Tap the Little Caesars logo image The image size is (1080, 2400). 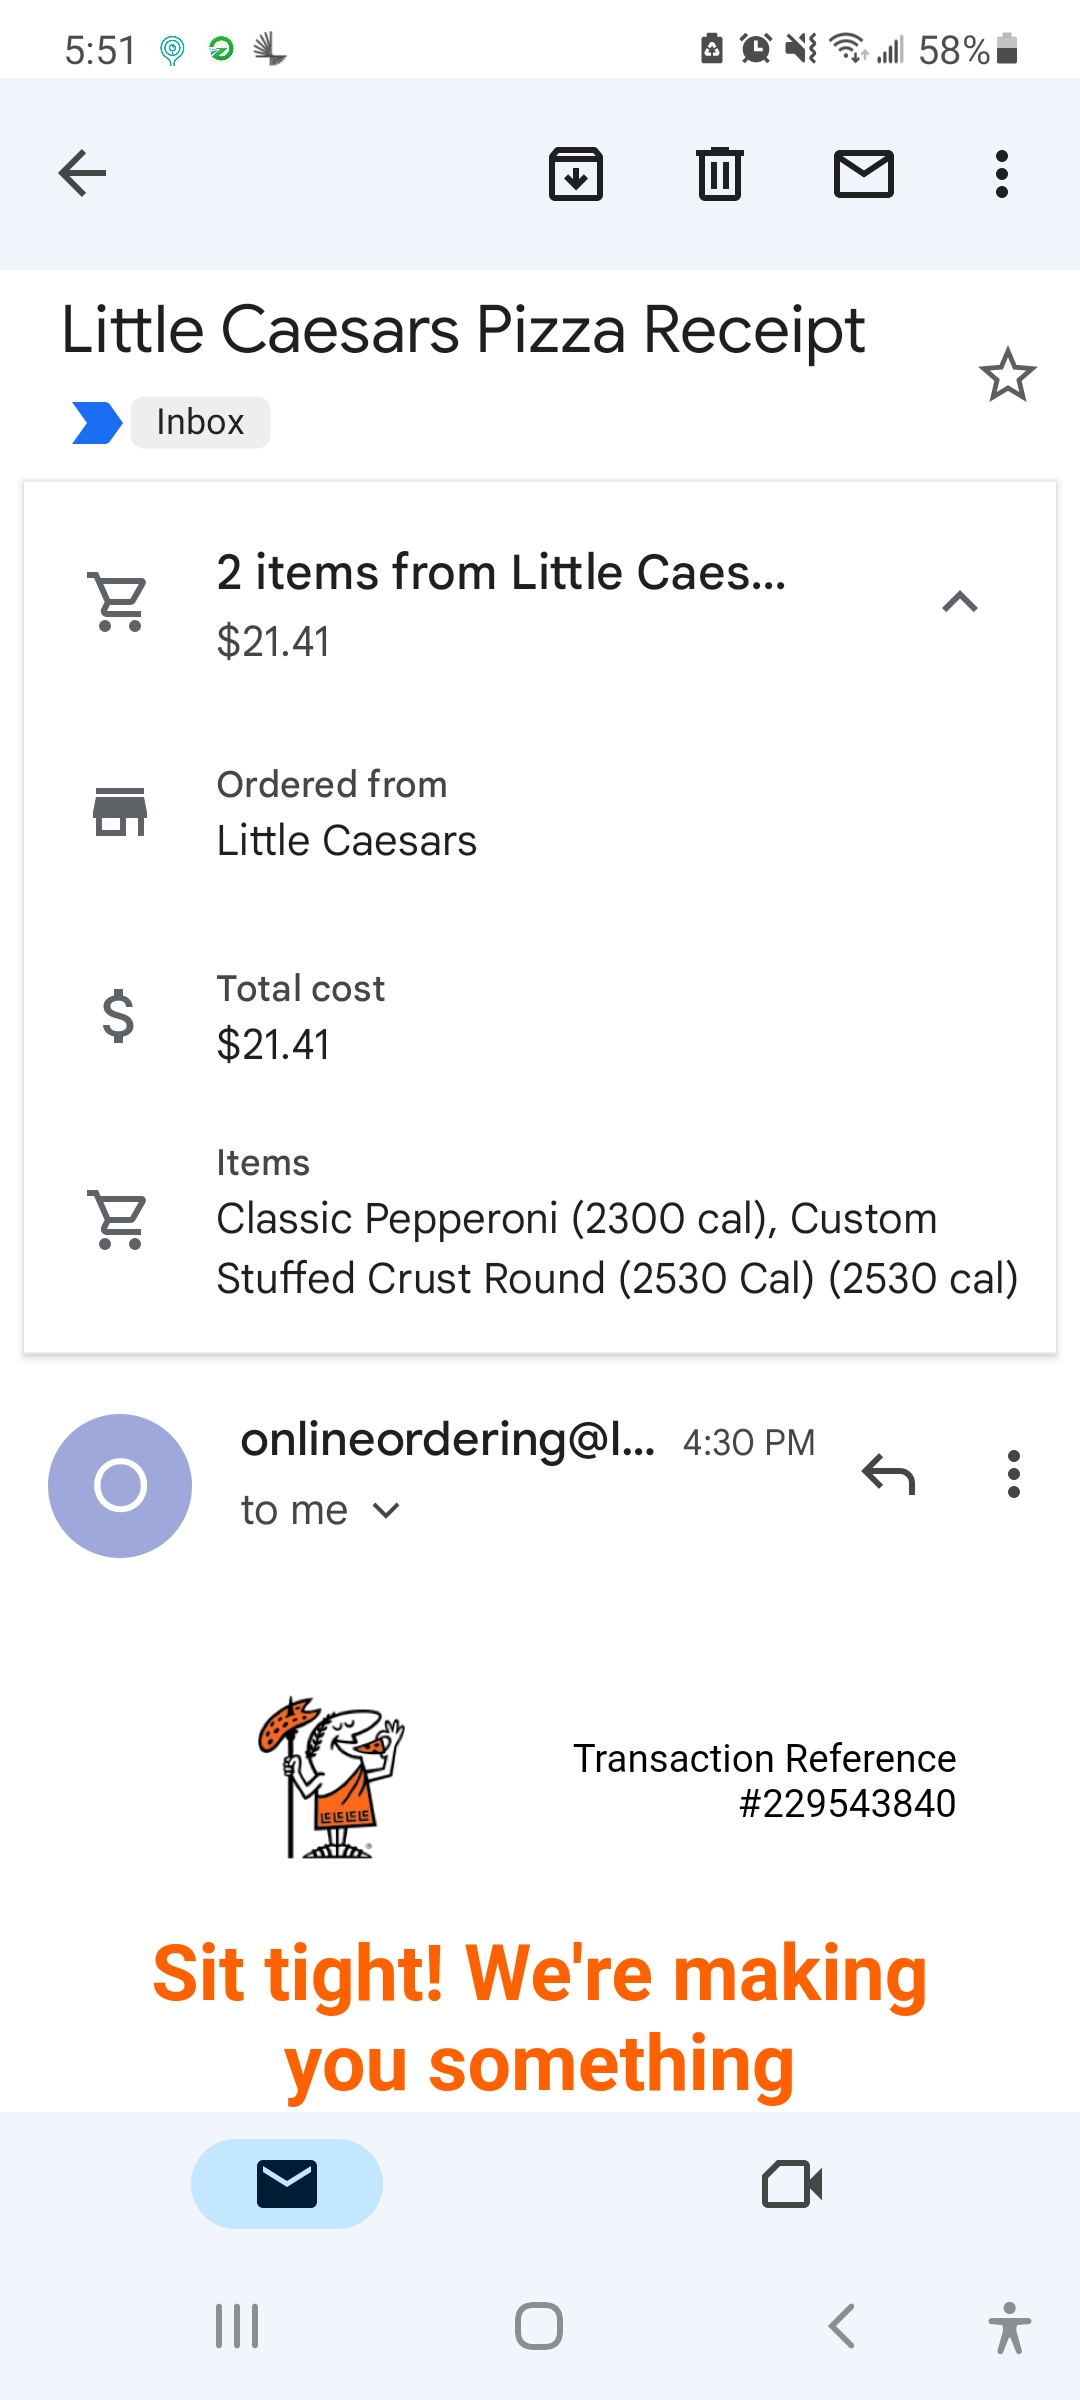pyautogui.click(x=331, y=1778)
